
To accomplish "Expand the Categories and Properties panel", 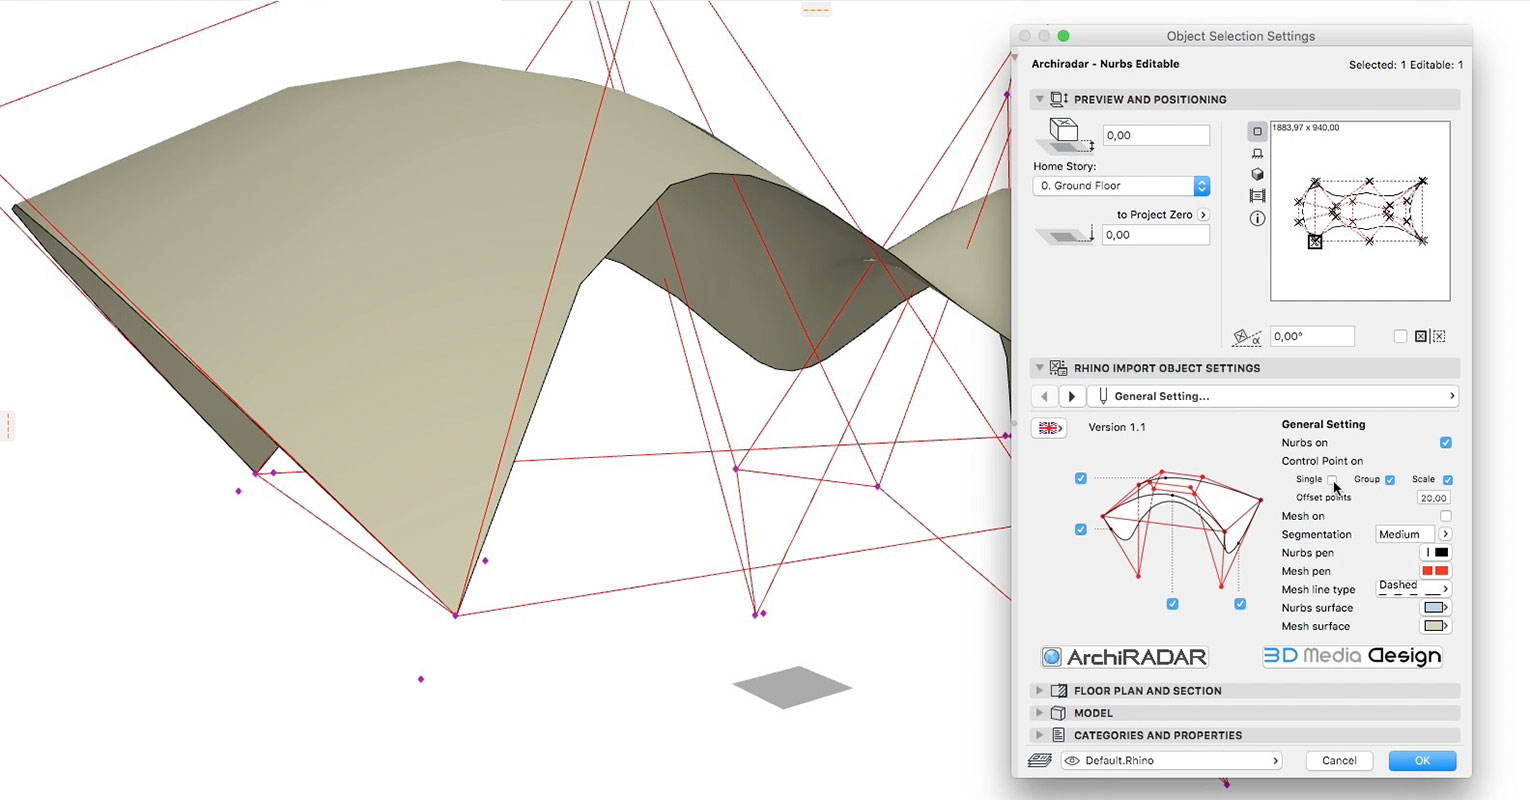I will tap(1039, 735).
